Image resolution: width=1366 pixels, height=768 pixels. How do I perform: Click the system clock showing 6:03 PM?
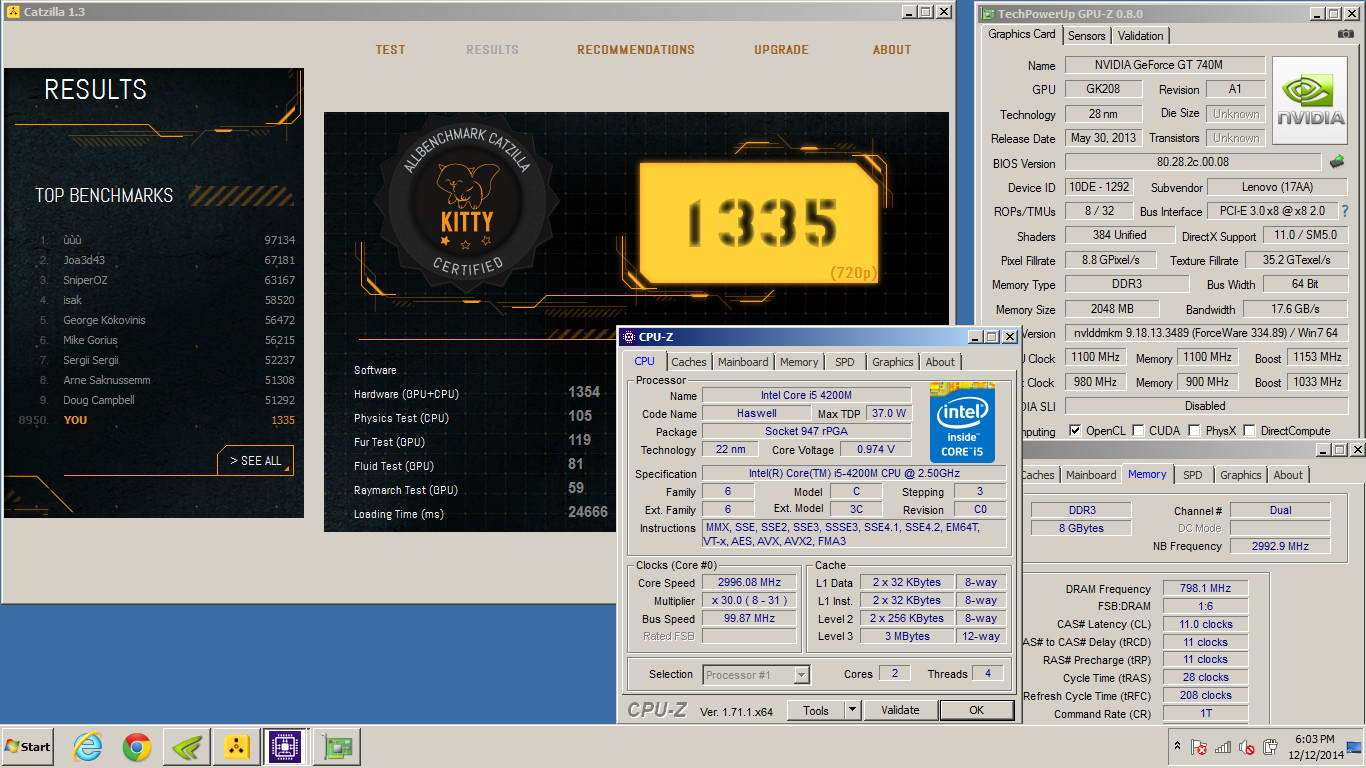point(1314,747)
